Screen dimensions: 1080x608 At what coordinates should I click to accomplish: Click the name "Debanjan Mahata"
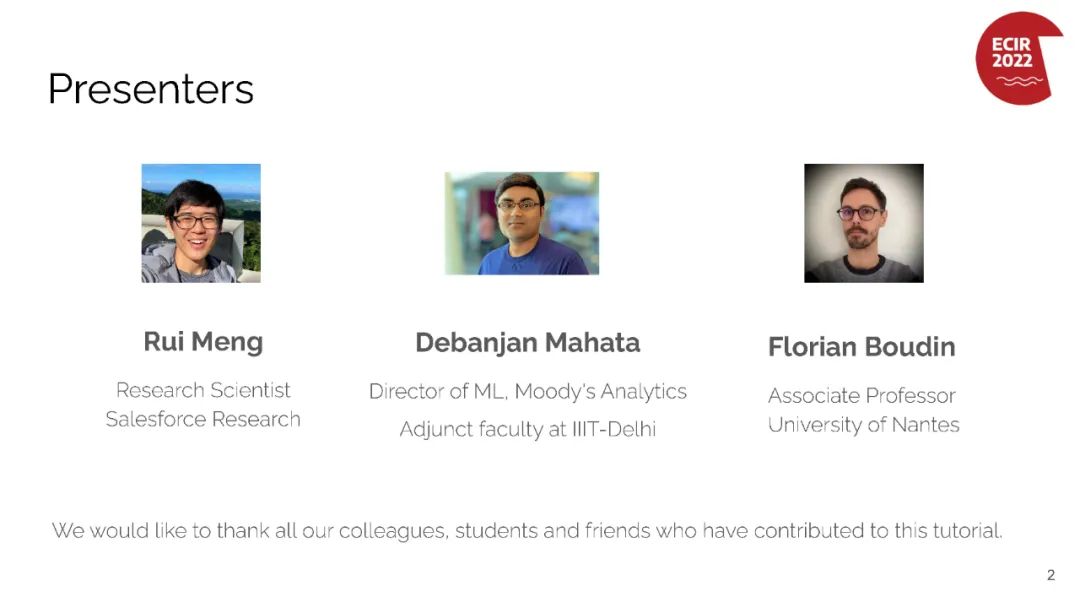[527, 342]
